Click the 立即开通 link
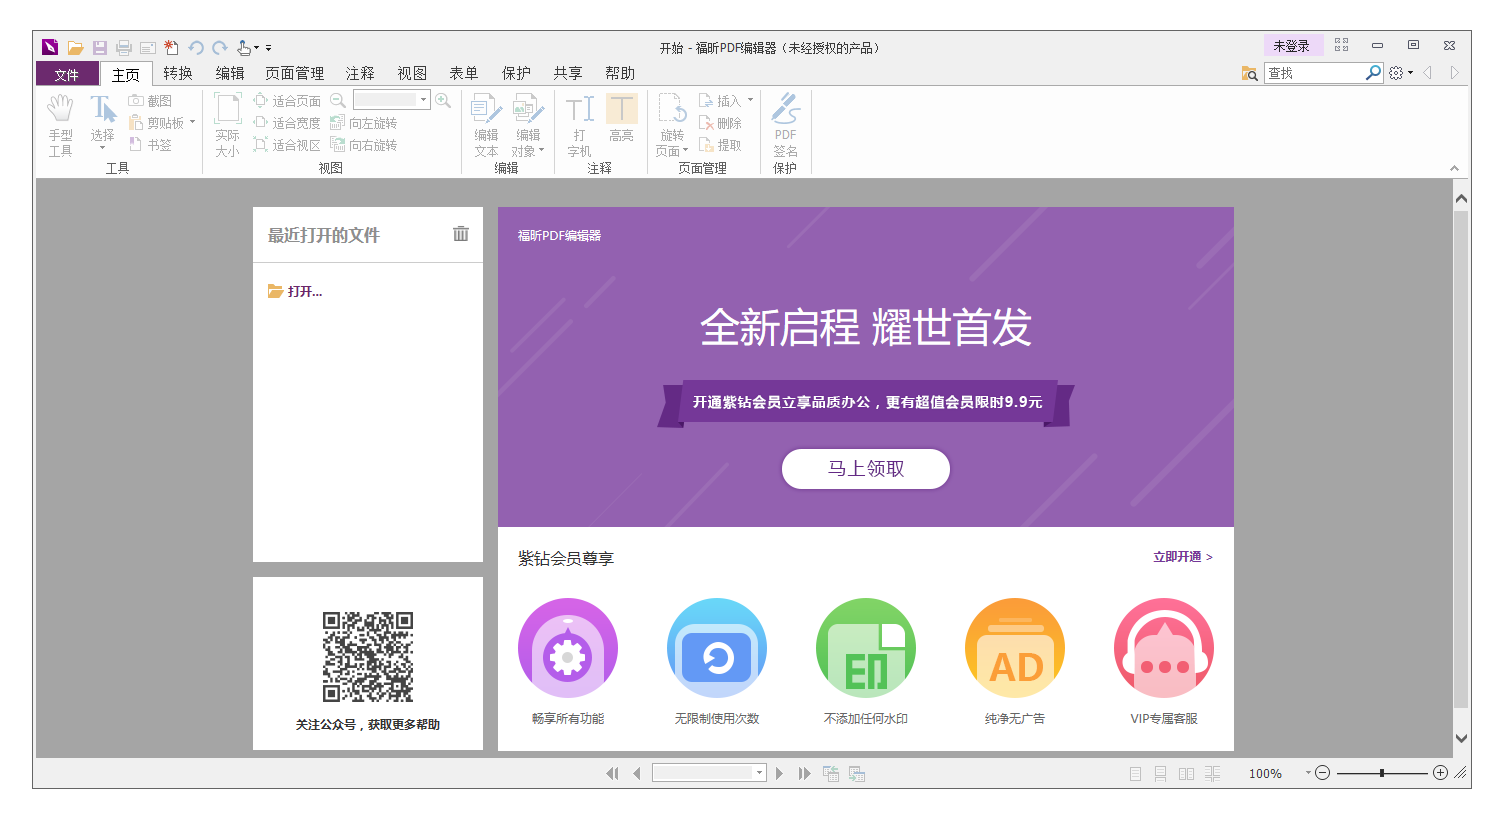 [x=1182, y=557]
